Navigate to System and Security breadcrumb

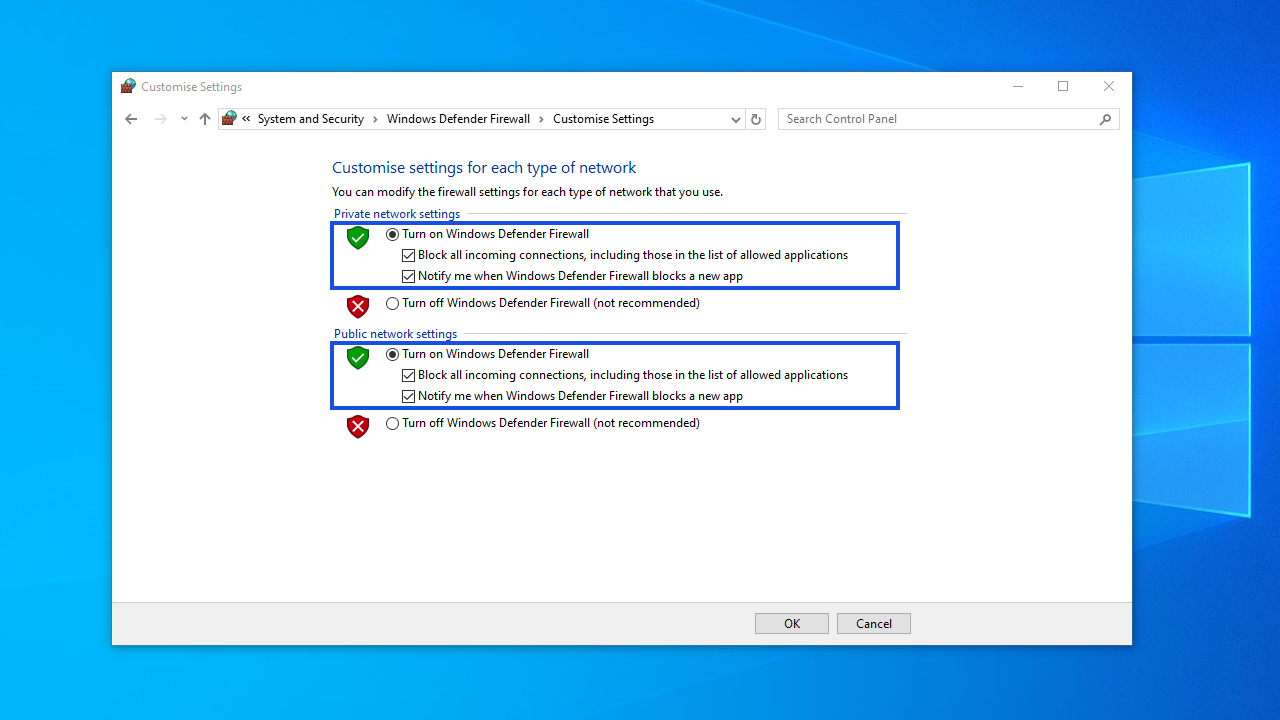pos(311,119)
